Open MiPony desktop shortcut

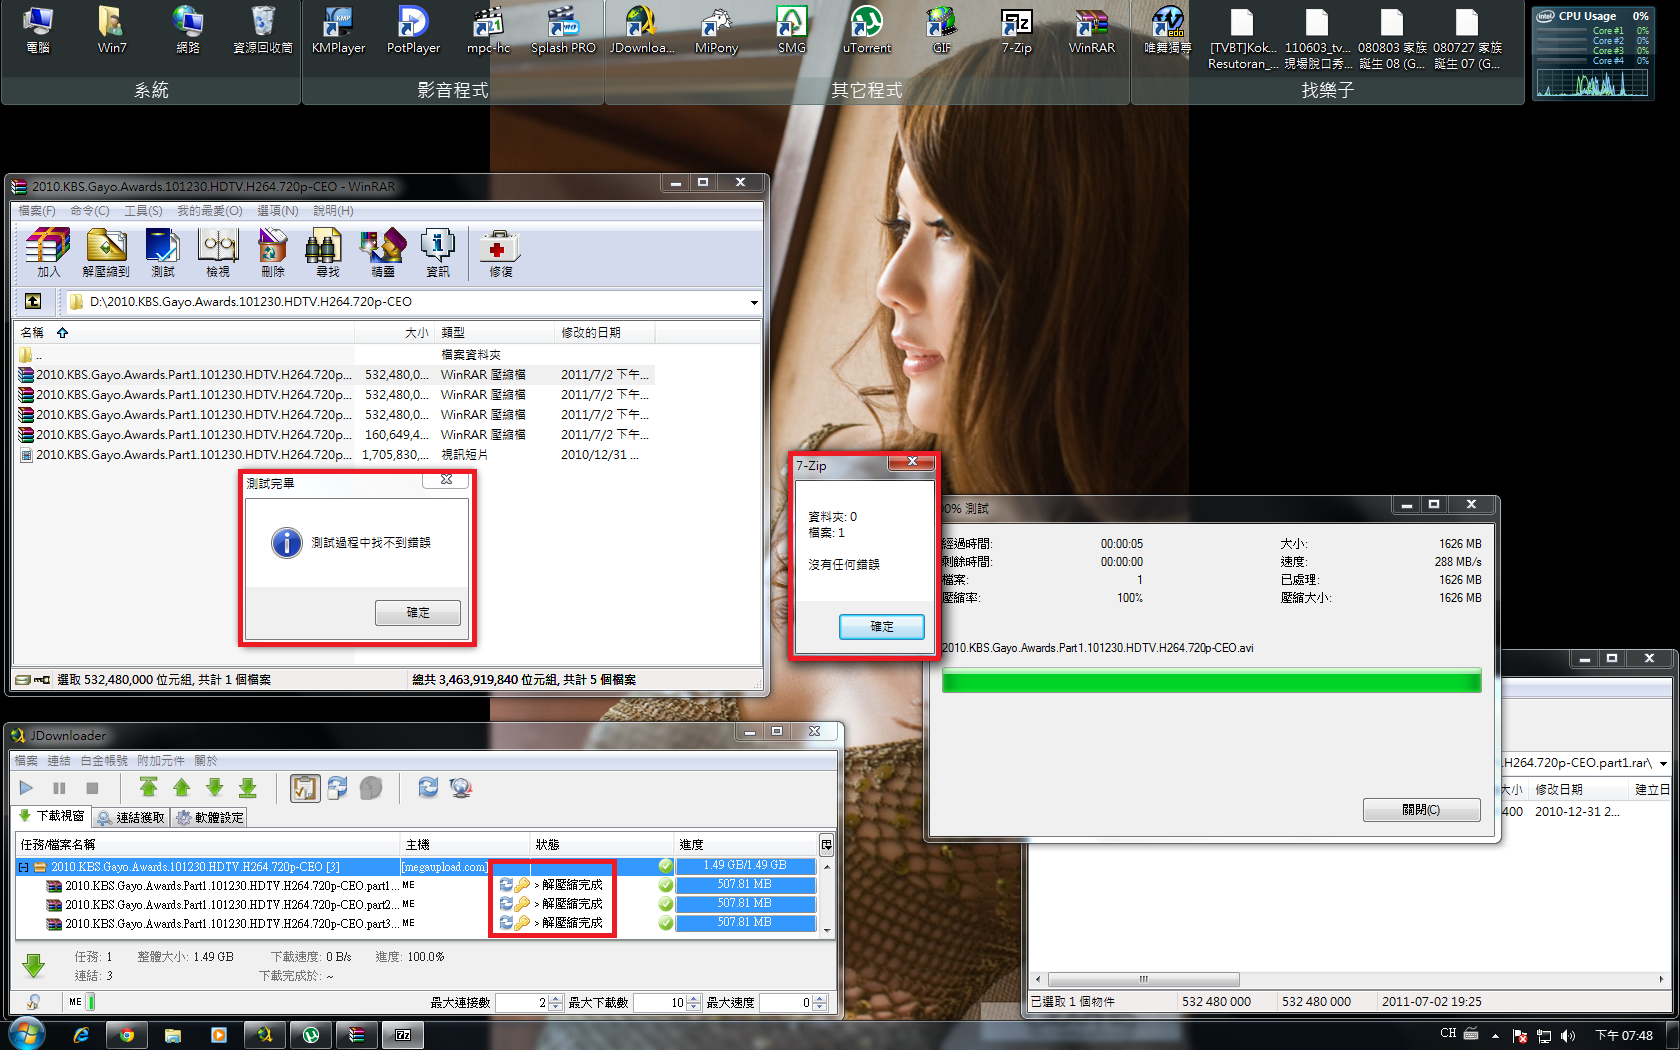pos(716,30)
